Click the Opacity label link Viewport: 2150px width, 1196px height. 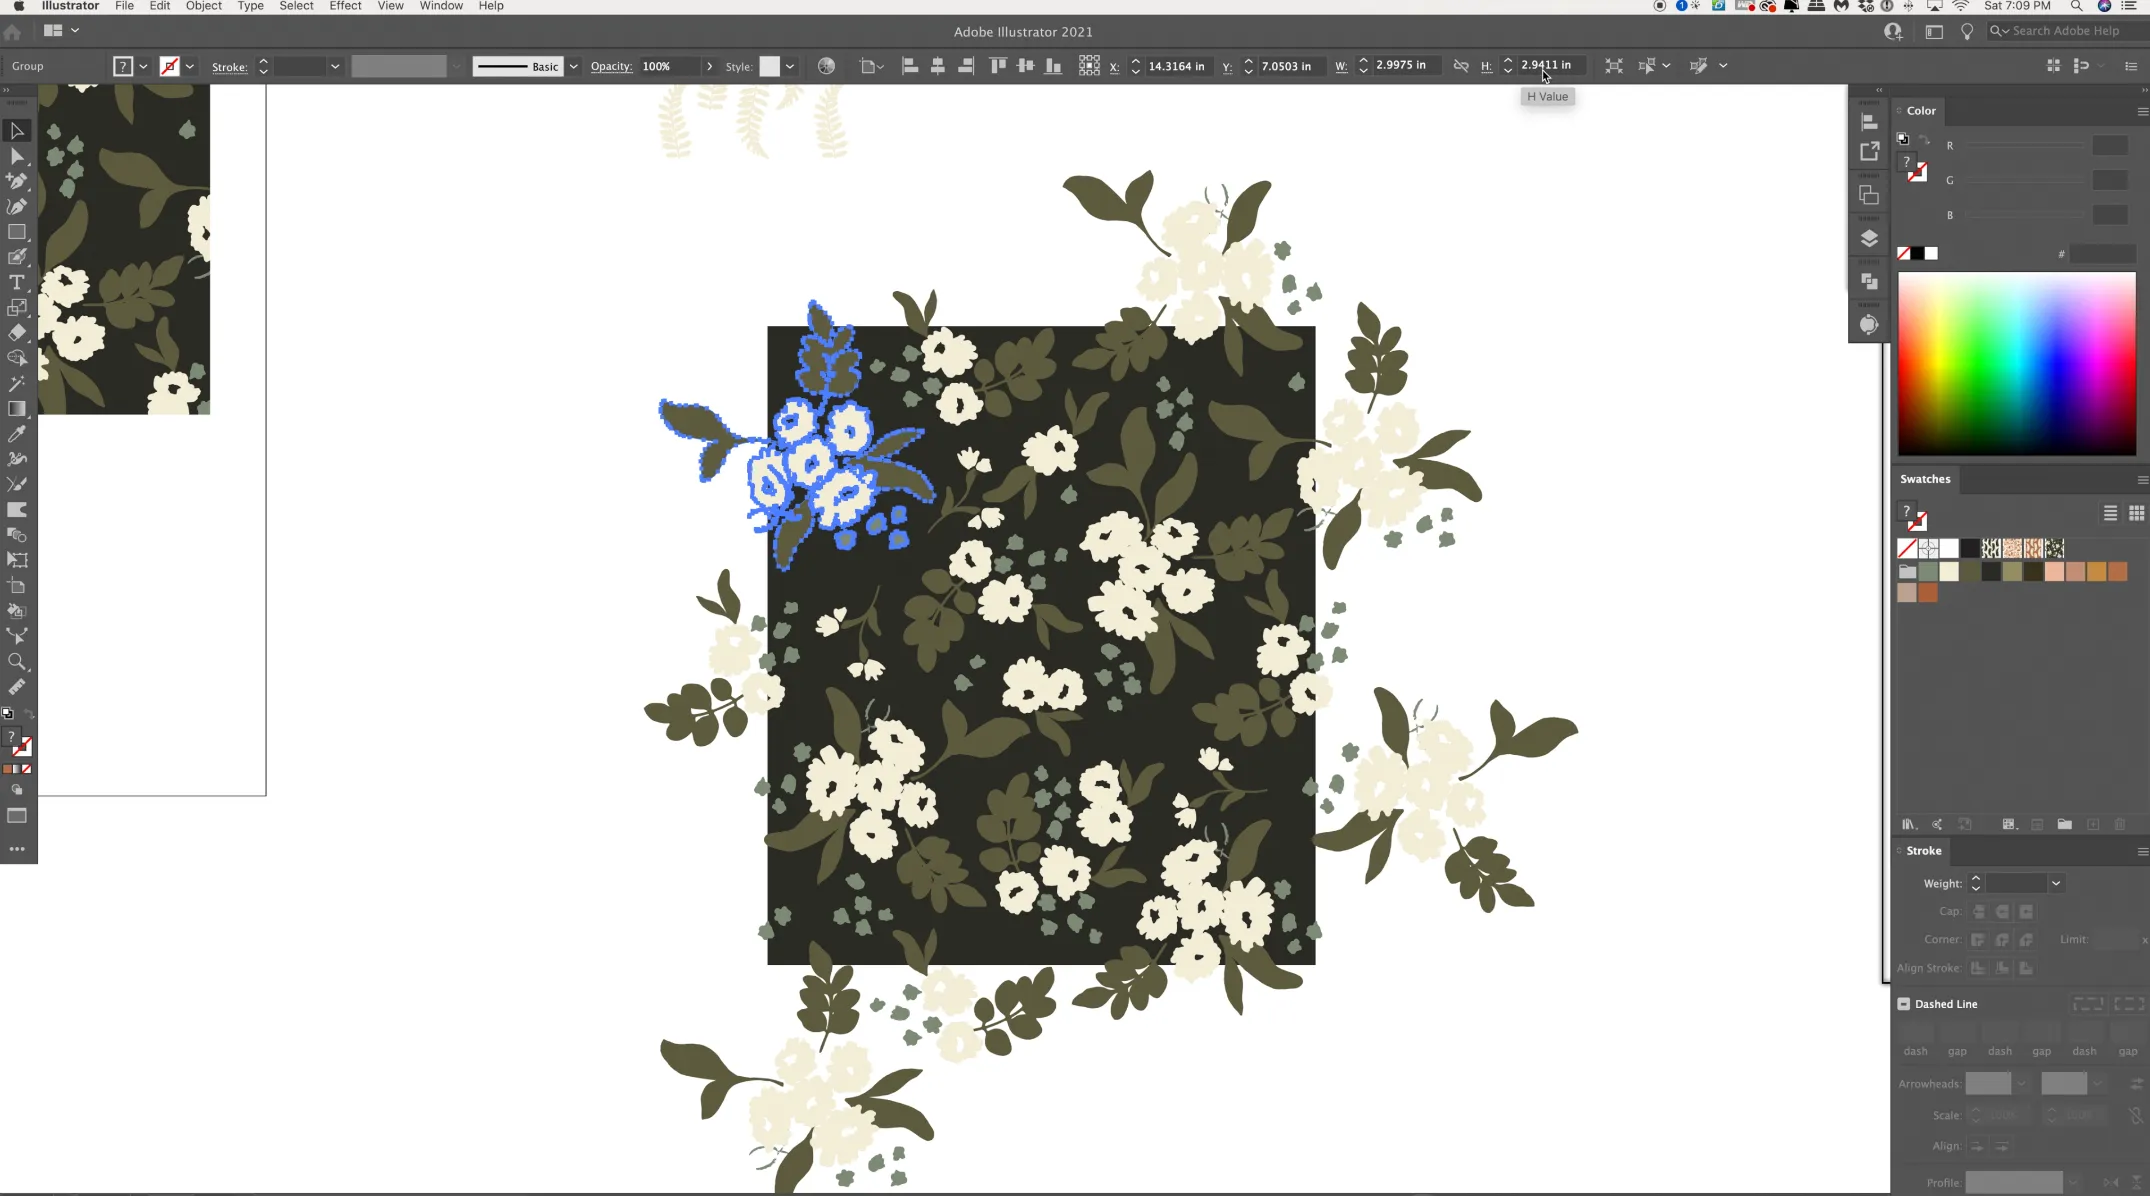(x=611, y=66)
